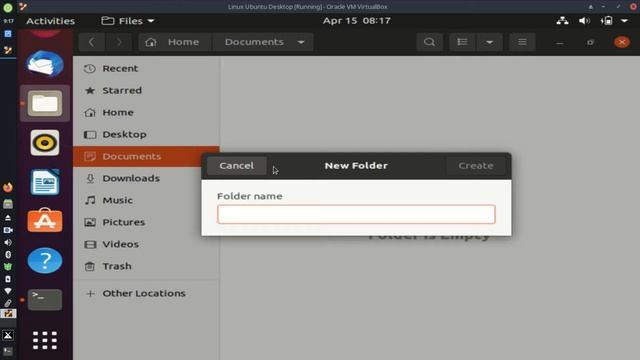The height and width of the screenshot is (360, 640).
Task: Click the Home path bar button
Action: 175,42
